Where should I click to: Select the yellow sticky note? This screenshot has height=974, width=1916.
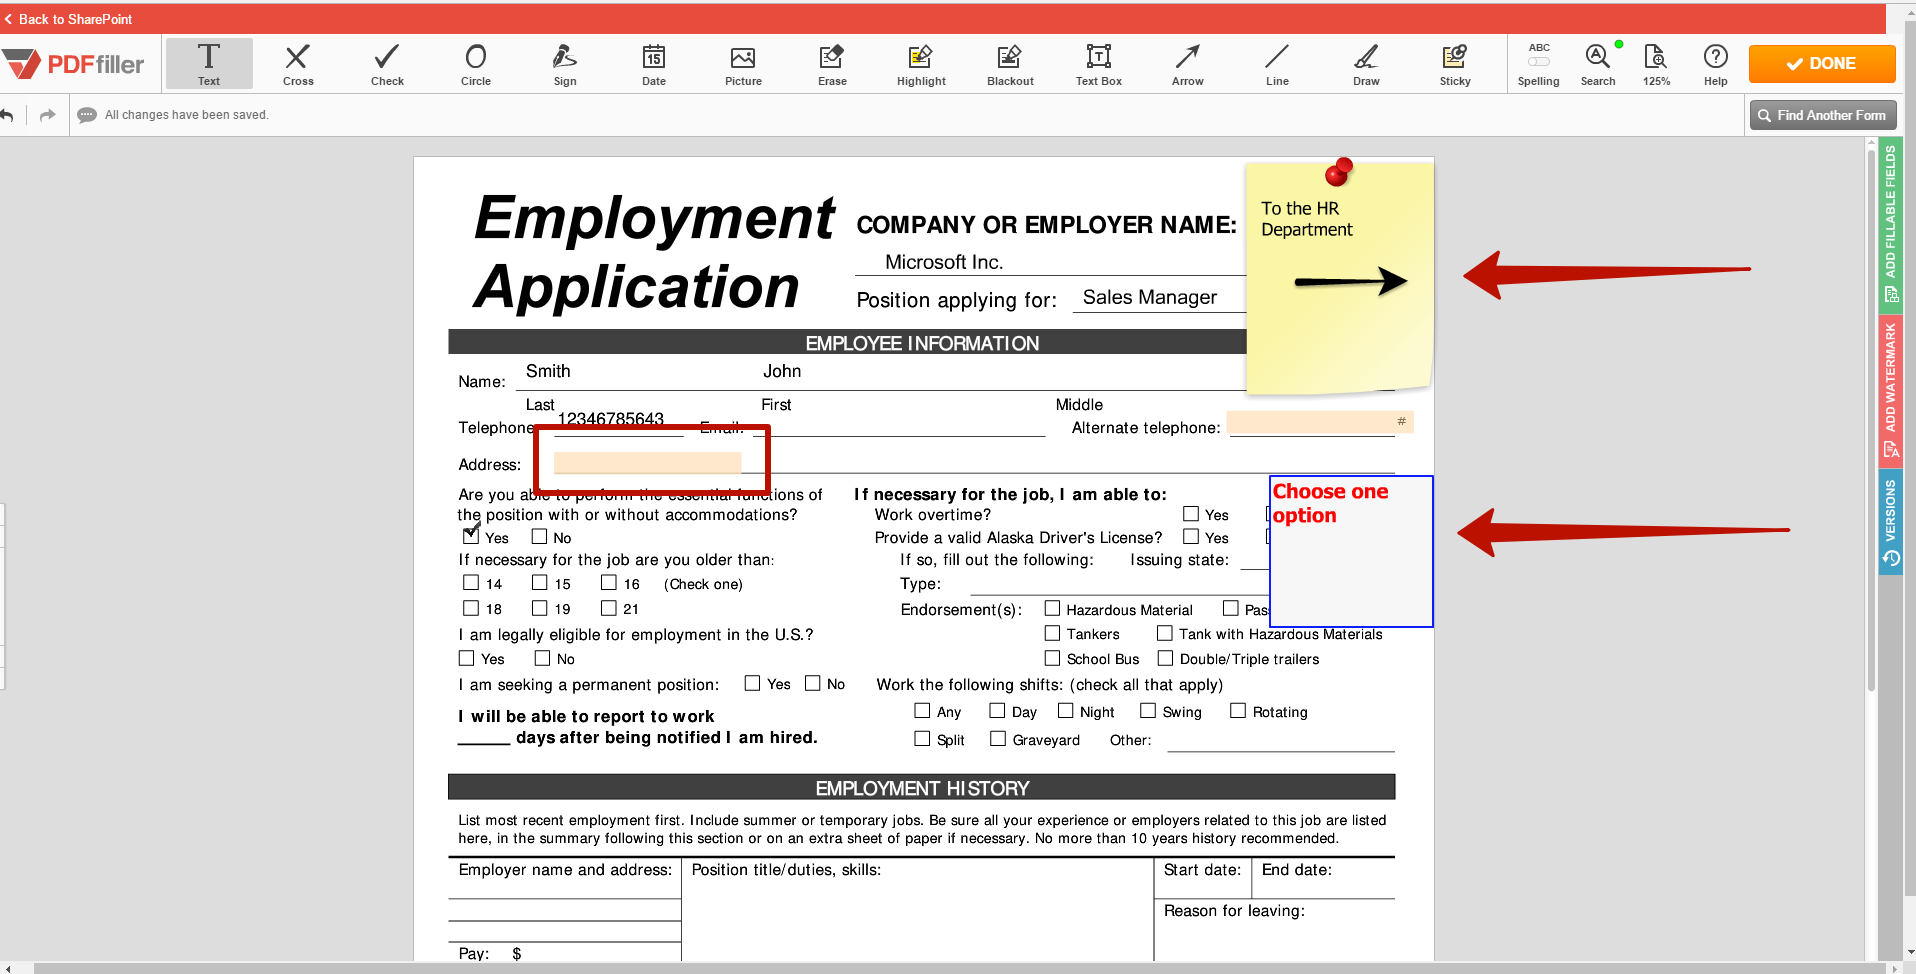(1339, 280)
